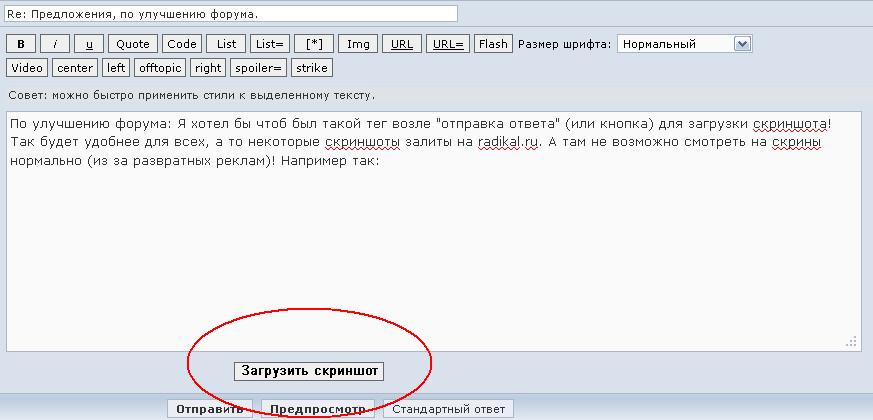Insert the List= ordered list tag
This screenshot has width=873, height=420.
(269, 44)
